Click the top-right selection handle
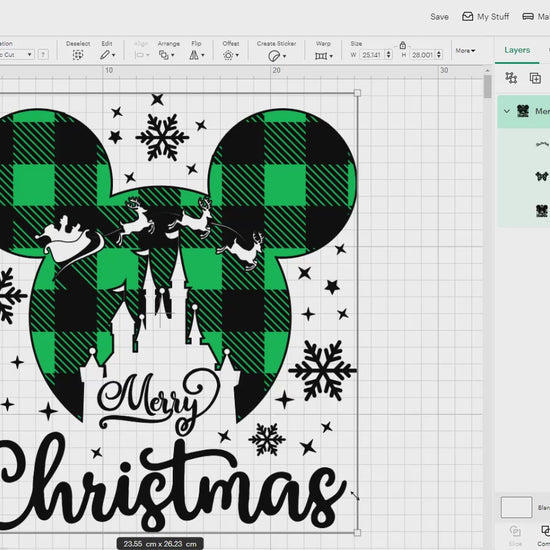 click(x=357, y=93)
